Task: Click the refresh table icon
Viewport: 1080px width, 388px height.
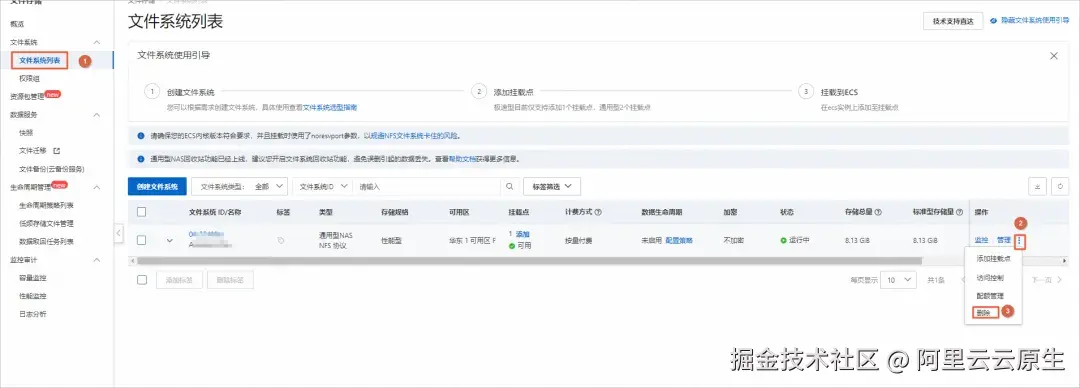Action: pos(1060,186)
